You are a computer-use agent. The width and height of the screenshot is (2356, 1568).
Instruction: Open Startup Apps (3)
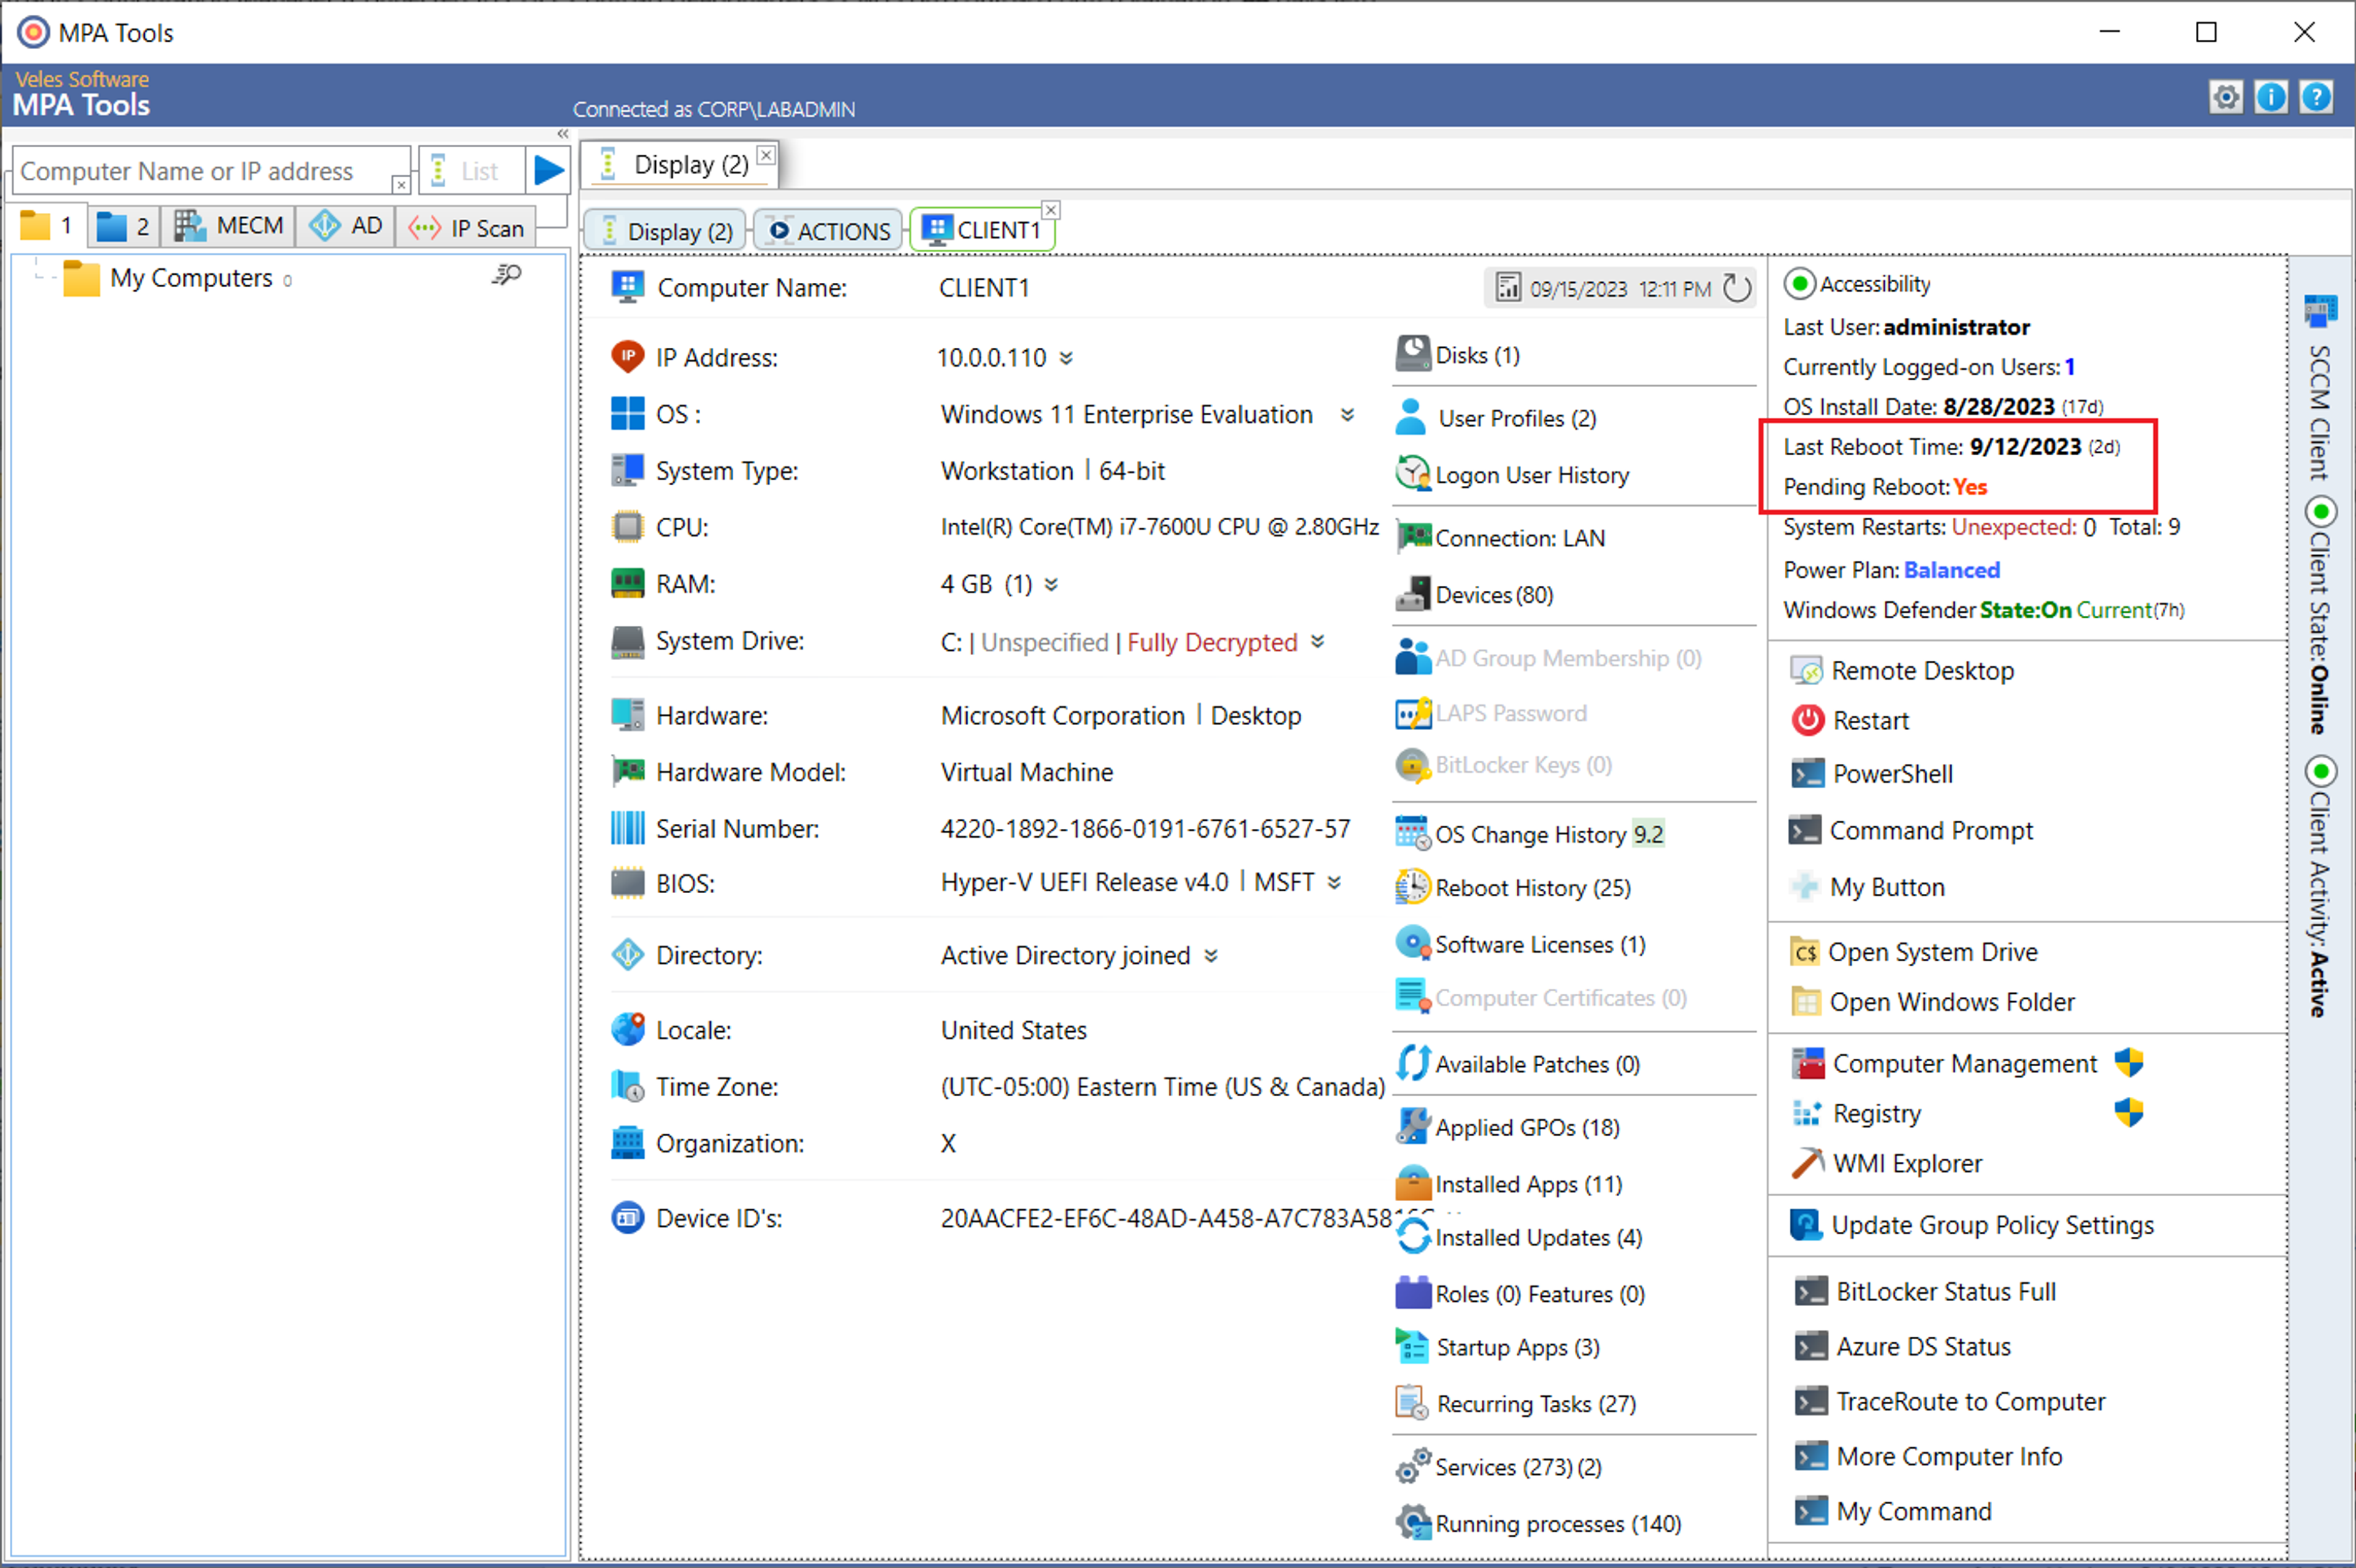pos(1498,1347)
